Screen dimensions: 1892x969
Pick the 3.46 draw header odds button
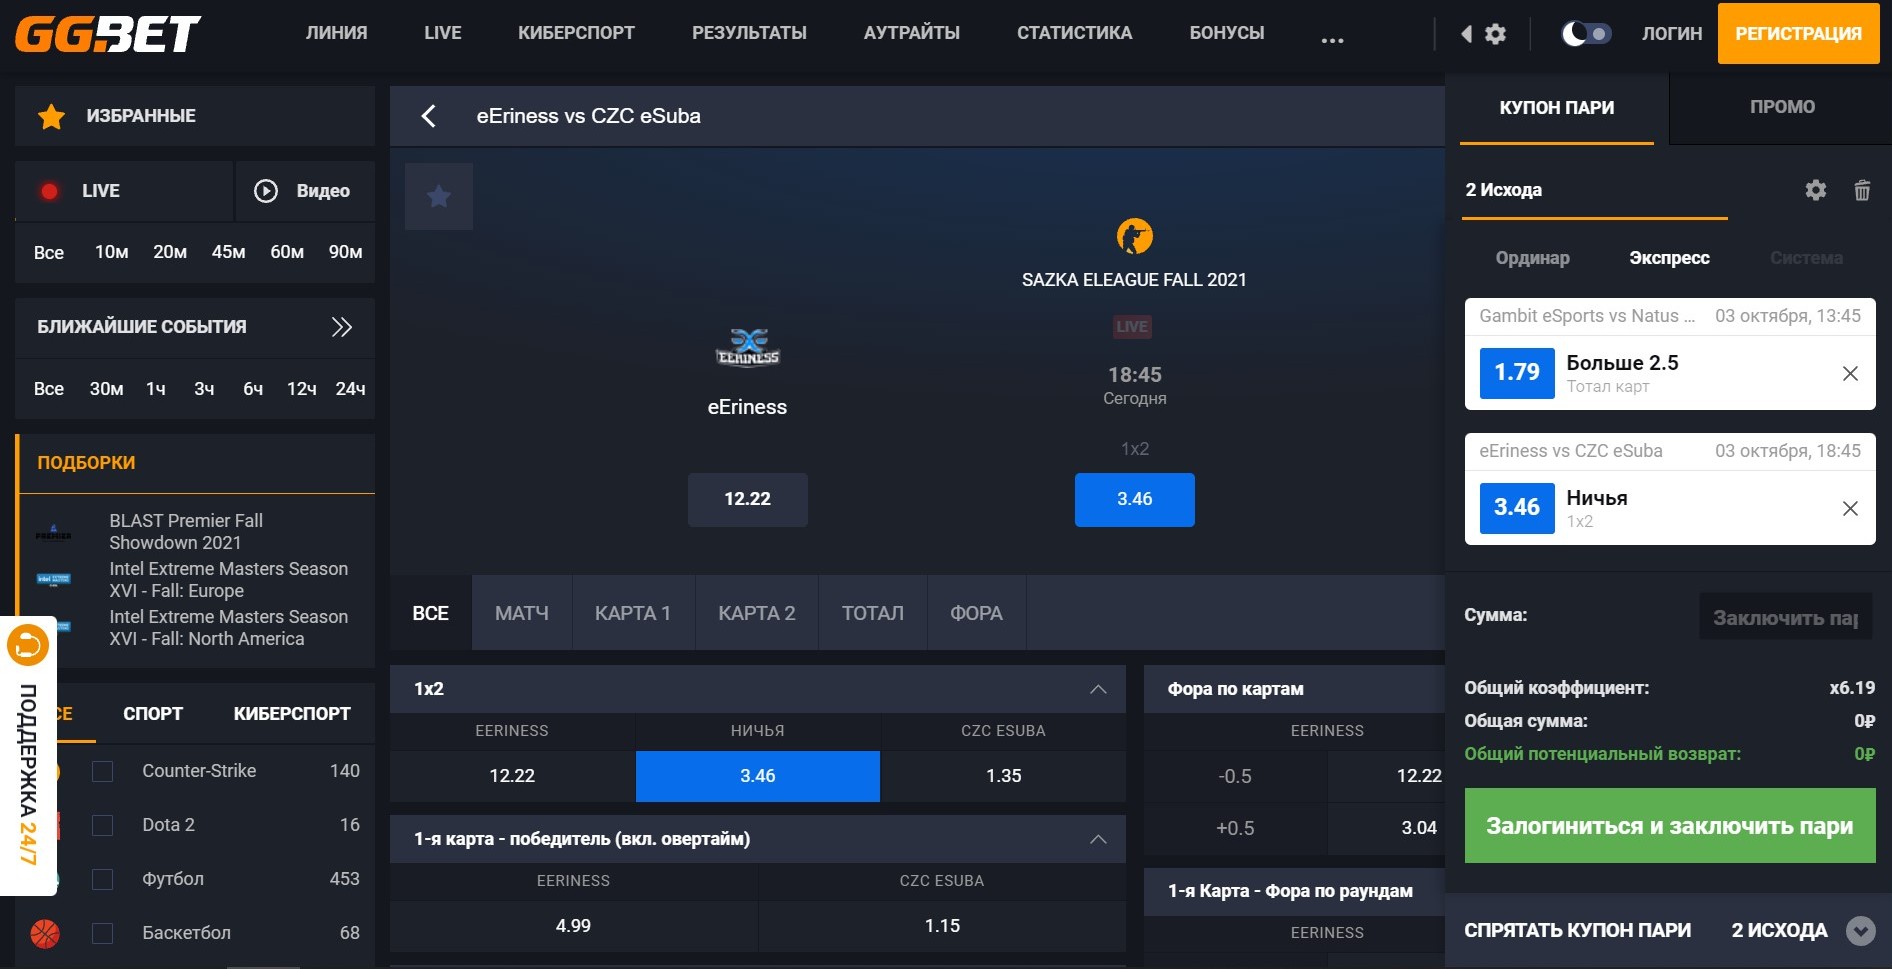click(1135, 499)
